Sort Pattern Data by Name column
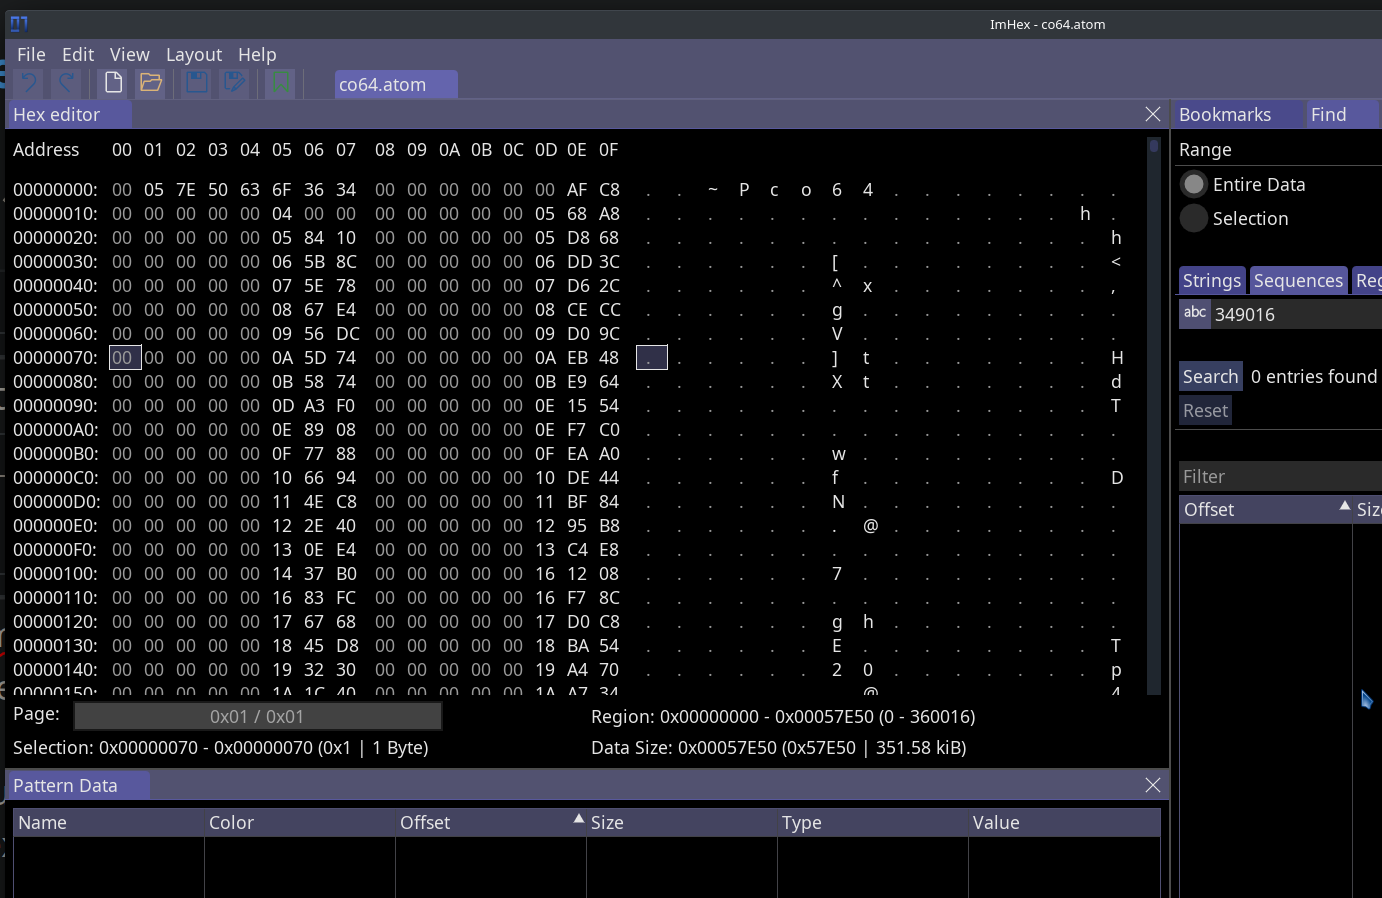The height and width of the screenshot is (898, 1382). tap(108, 822)
